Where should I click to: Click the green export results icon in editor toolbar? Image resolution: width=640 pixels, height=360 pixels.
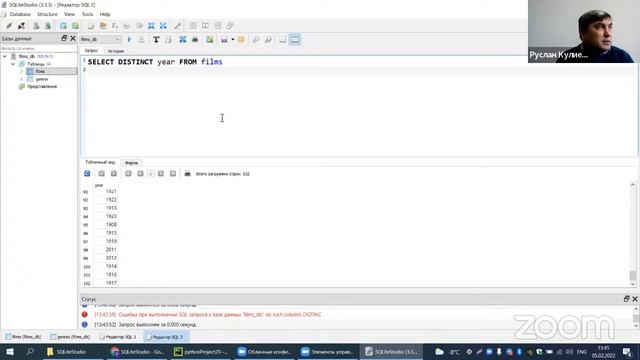click(x=210, y=40)
